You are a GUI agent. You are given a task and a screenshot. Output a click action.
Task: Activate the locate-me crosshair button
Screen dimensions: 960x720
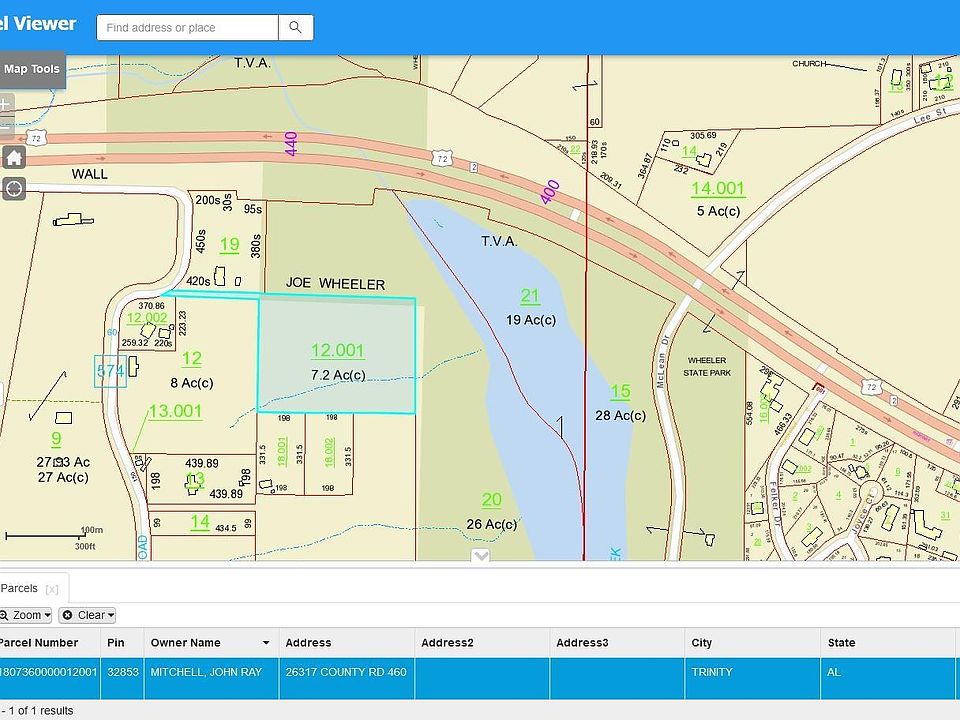pos(14,189)
